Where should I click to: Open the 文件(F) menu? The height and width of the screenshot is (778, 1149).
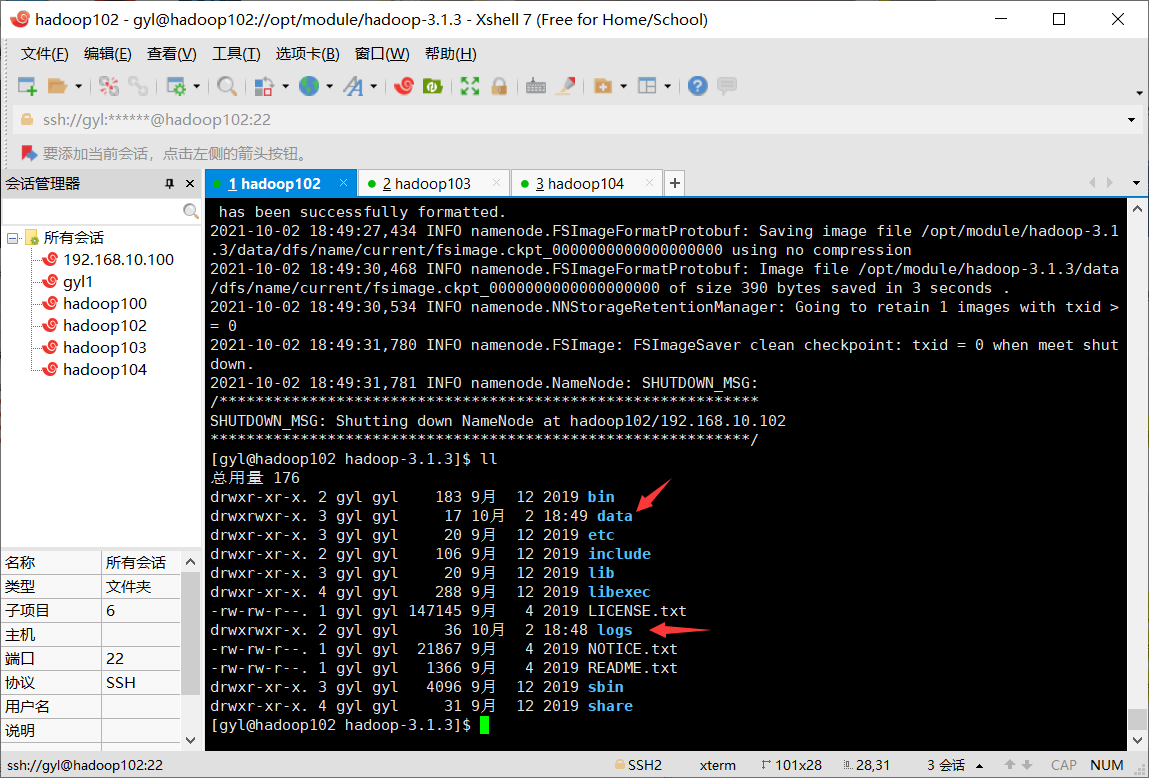pos(44,53)
